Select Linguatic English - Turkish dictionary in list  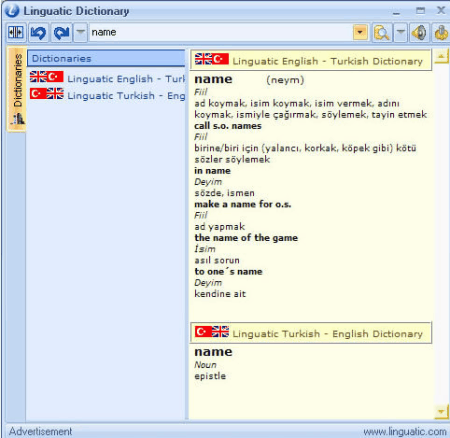[107, 78]
